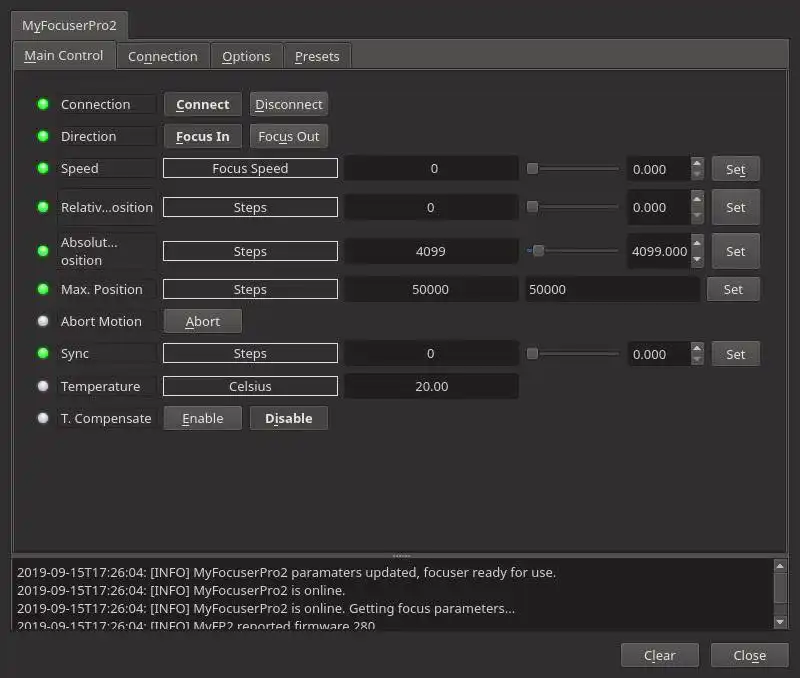800x678 pixels.
Task: Click the Sync slider handle
Action: 532,354
